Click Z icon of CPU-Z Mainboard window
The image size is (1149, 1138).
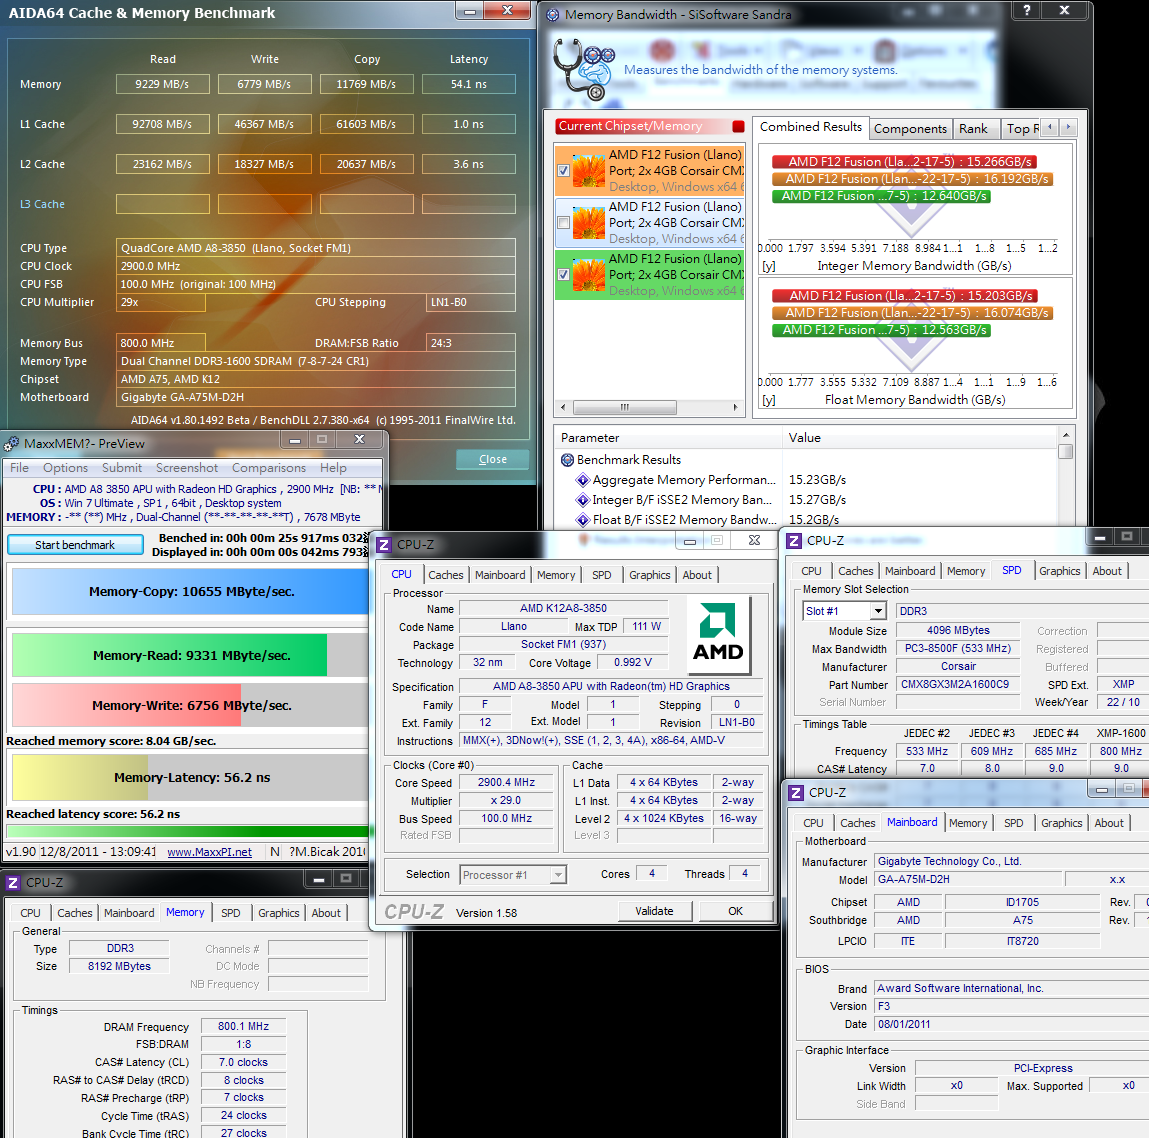tap(796, 793)
